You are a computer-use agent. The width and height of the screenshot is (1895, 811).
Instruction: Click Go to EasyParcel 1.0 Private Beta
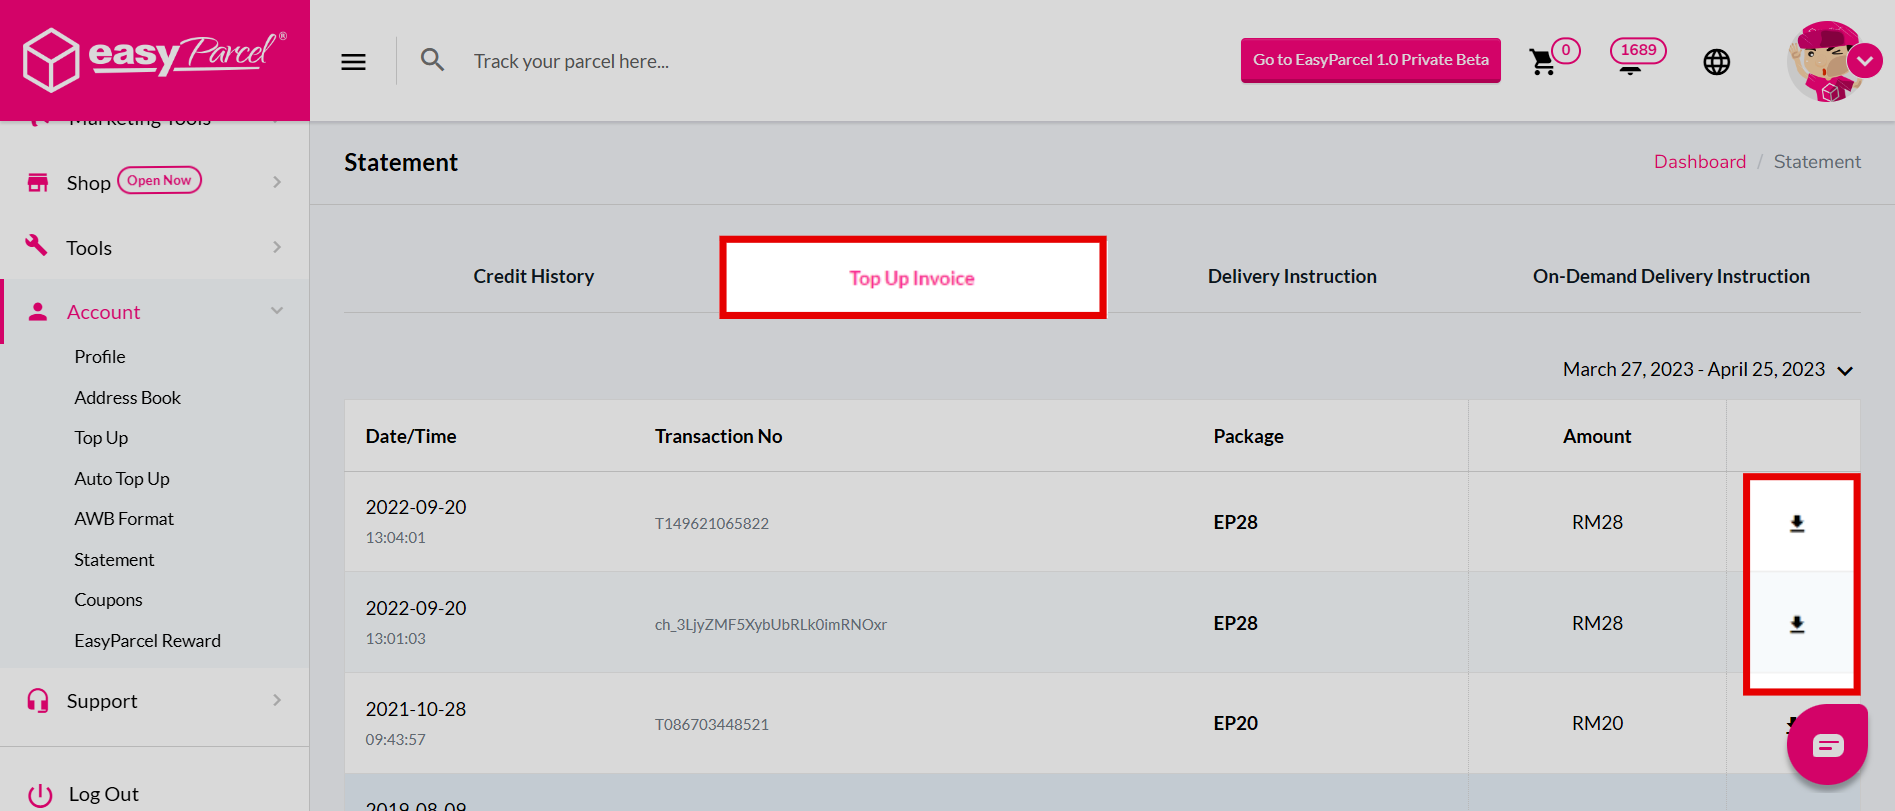[1371, 60]
